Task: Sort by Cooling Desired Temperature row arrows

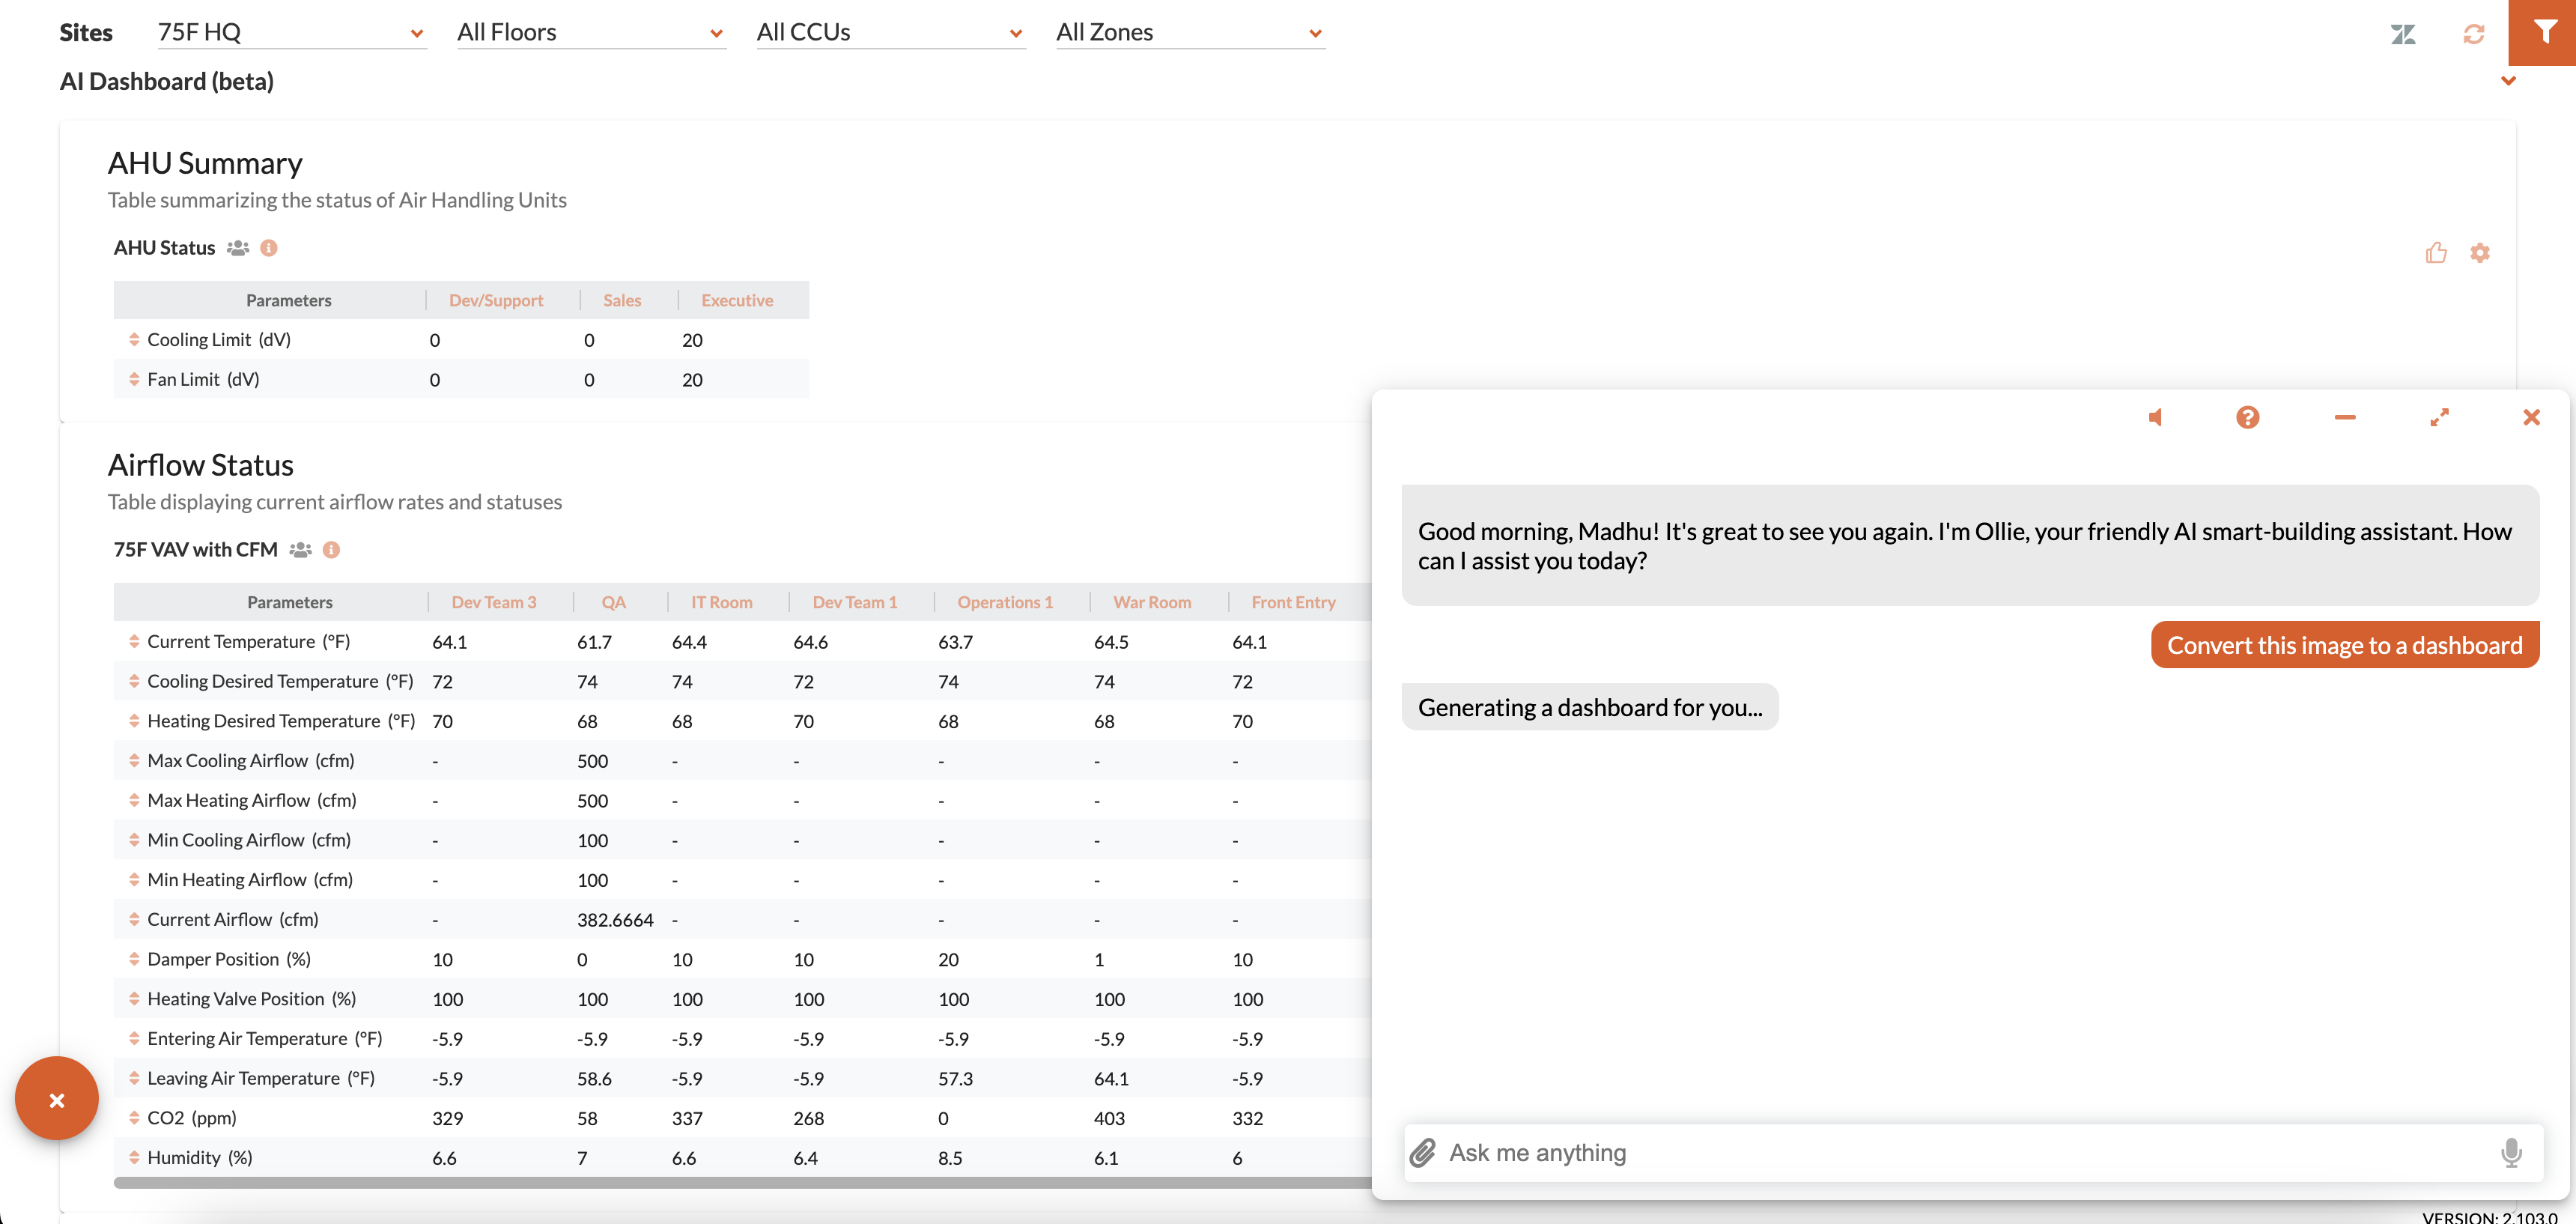Action: pos(134,682)
